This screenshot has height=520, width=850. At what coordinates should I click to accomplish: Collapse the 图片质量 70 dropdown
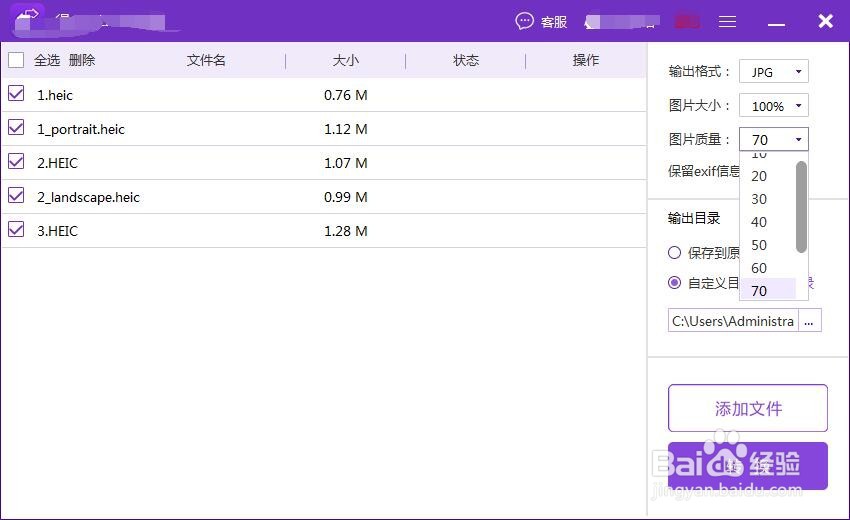click(774, 139)
